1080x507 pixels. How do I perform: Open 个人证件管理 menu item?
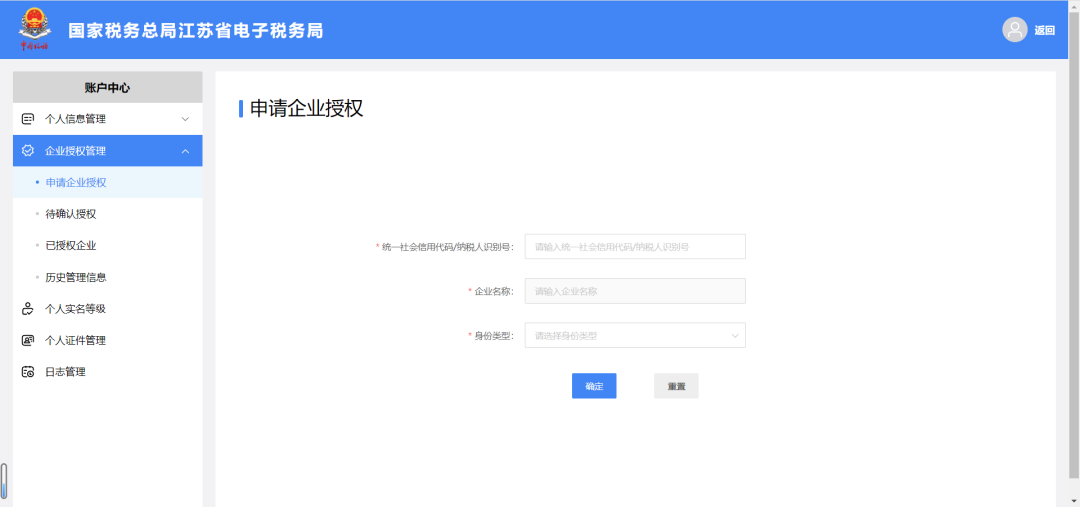click(x=107, y=340)
